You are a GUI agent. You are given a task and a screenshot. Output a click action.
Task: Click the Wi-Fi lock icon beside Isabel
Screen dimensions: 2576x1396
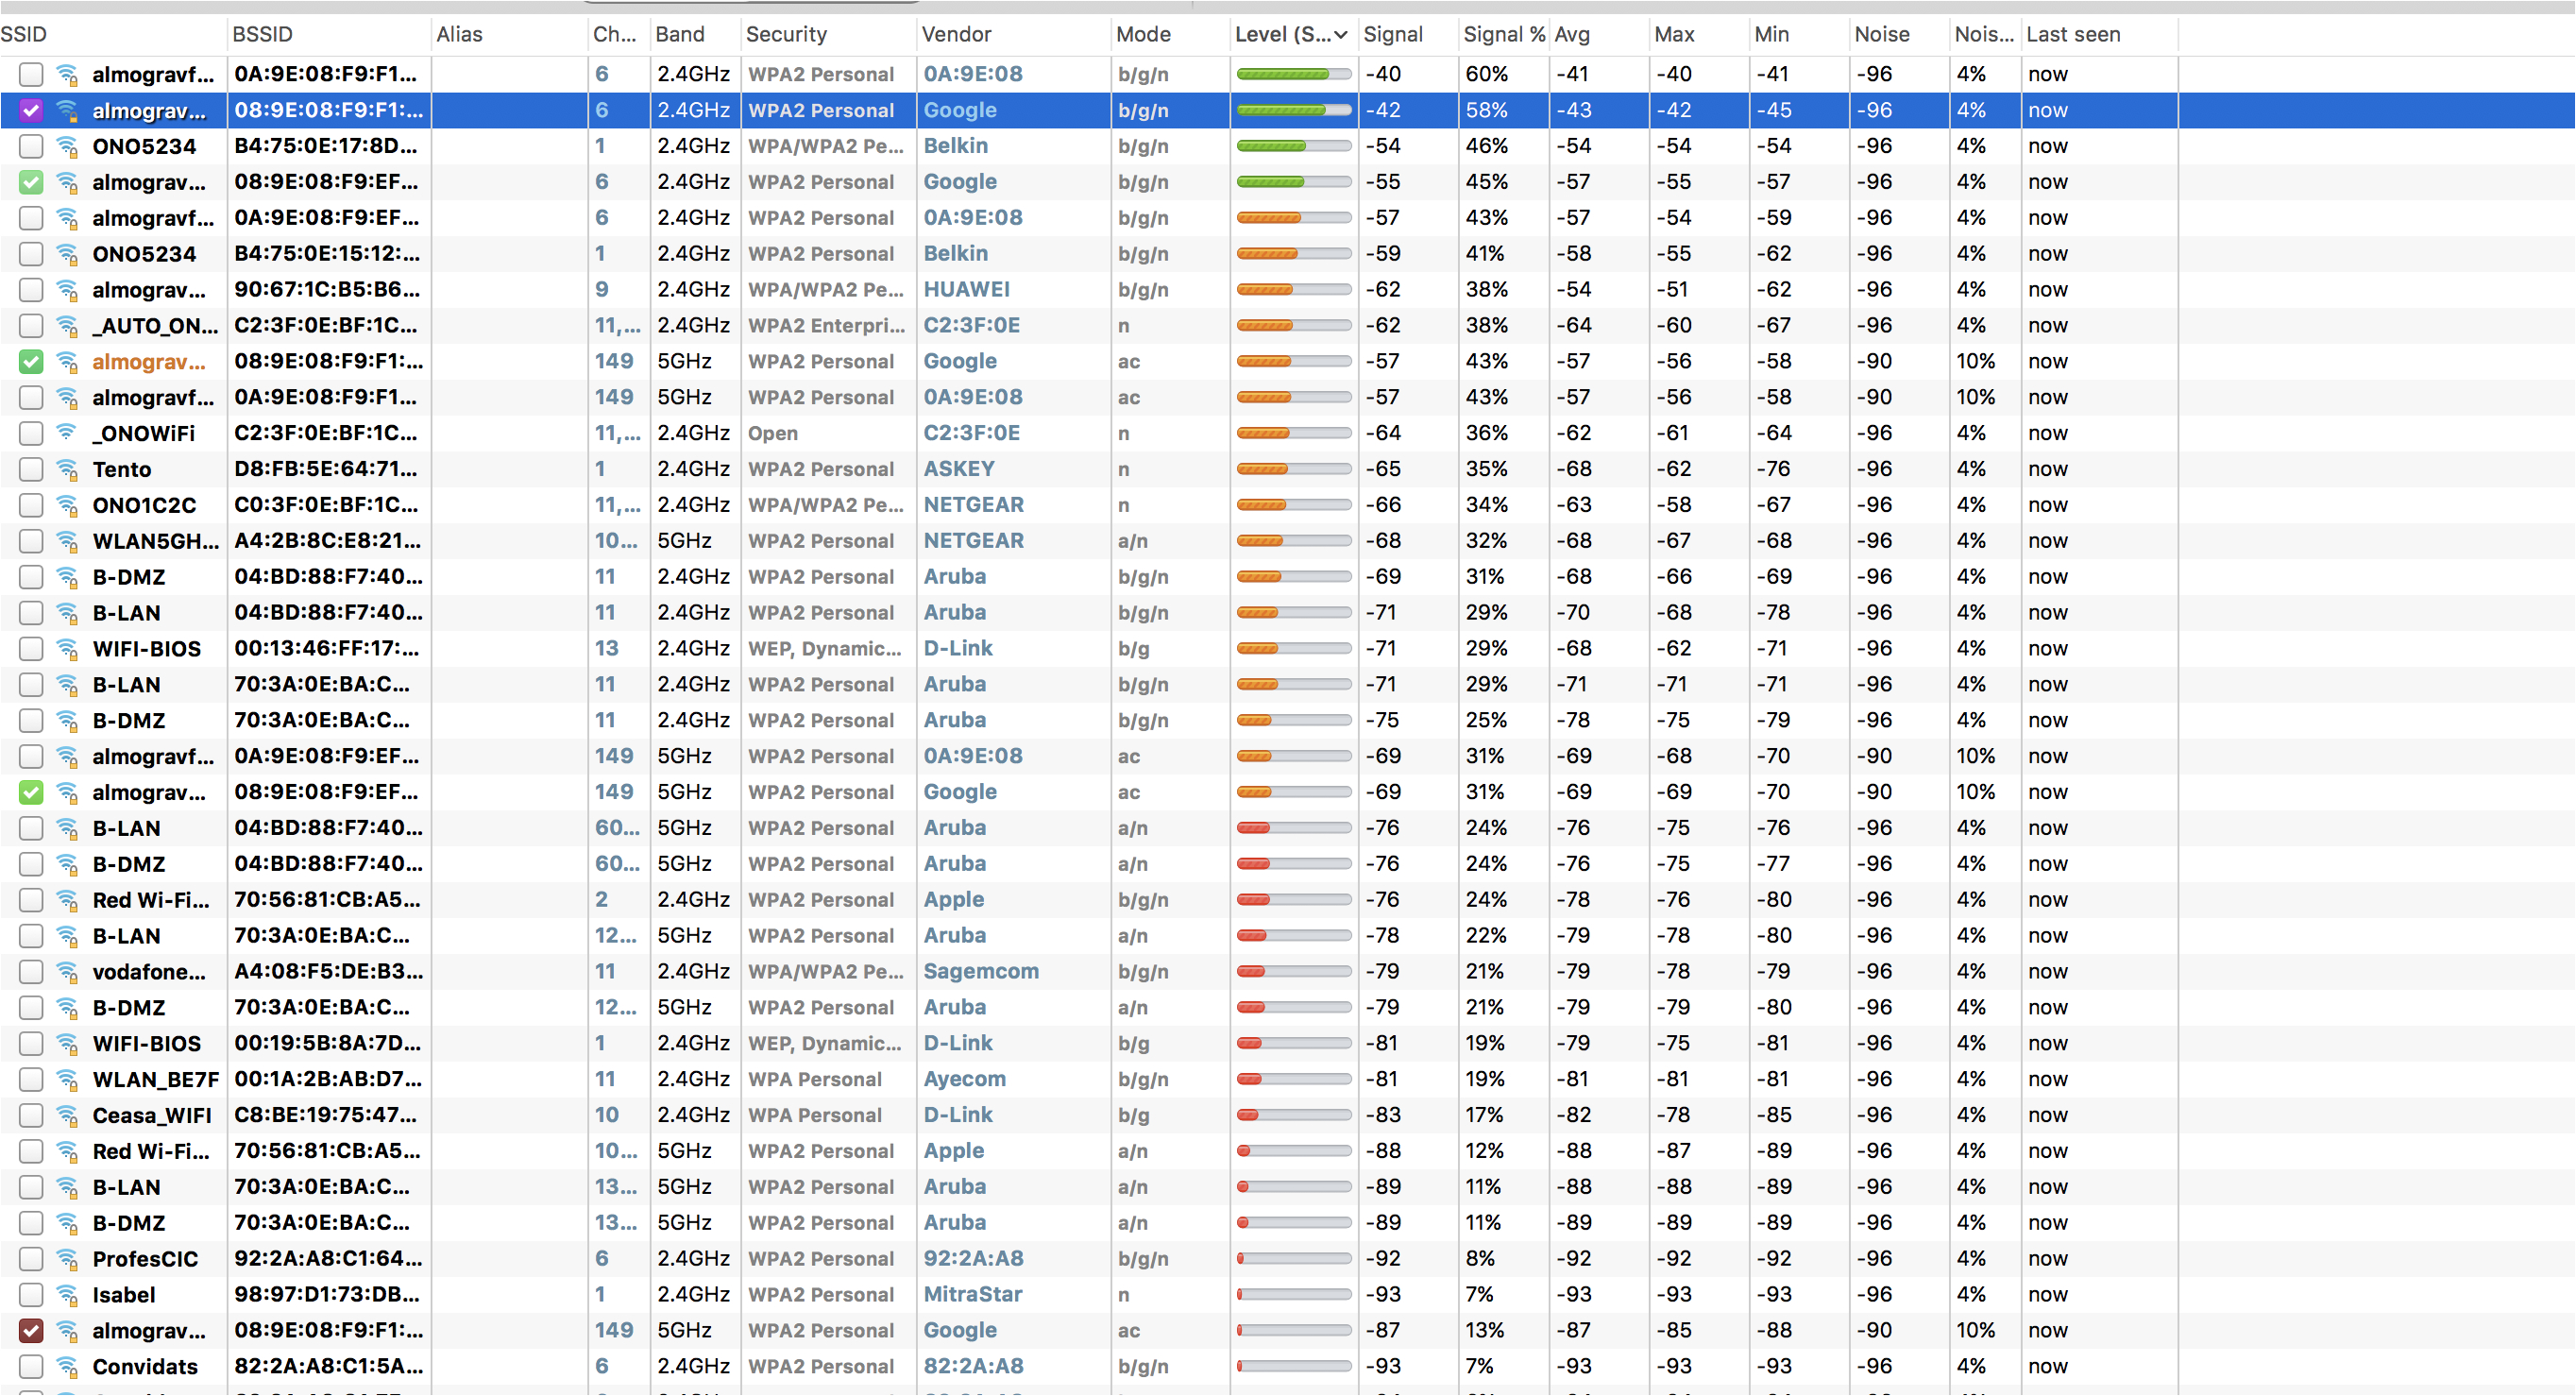(67, 1295)
